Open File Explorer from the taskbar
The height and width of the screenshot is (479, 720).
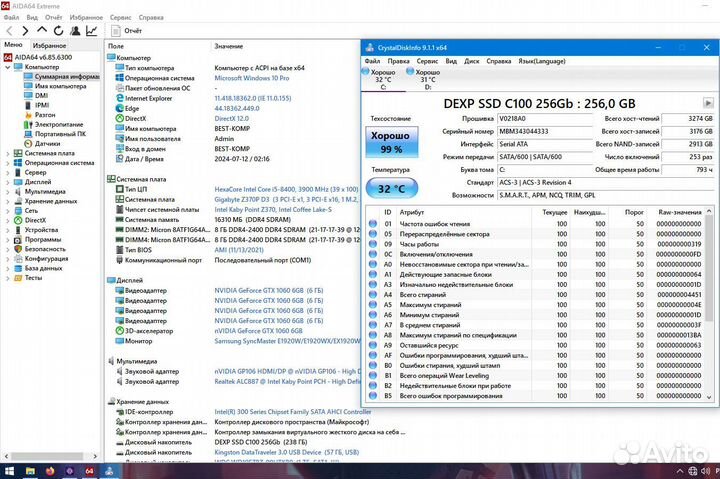(x=30, y=471)
